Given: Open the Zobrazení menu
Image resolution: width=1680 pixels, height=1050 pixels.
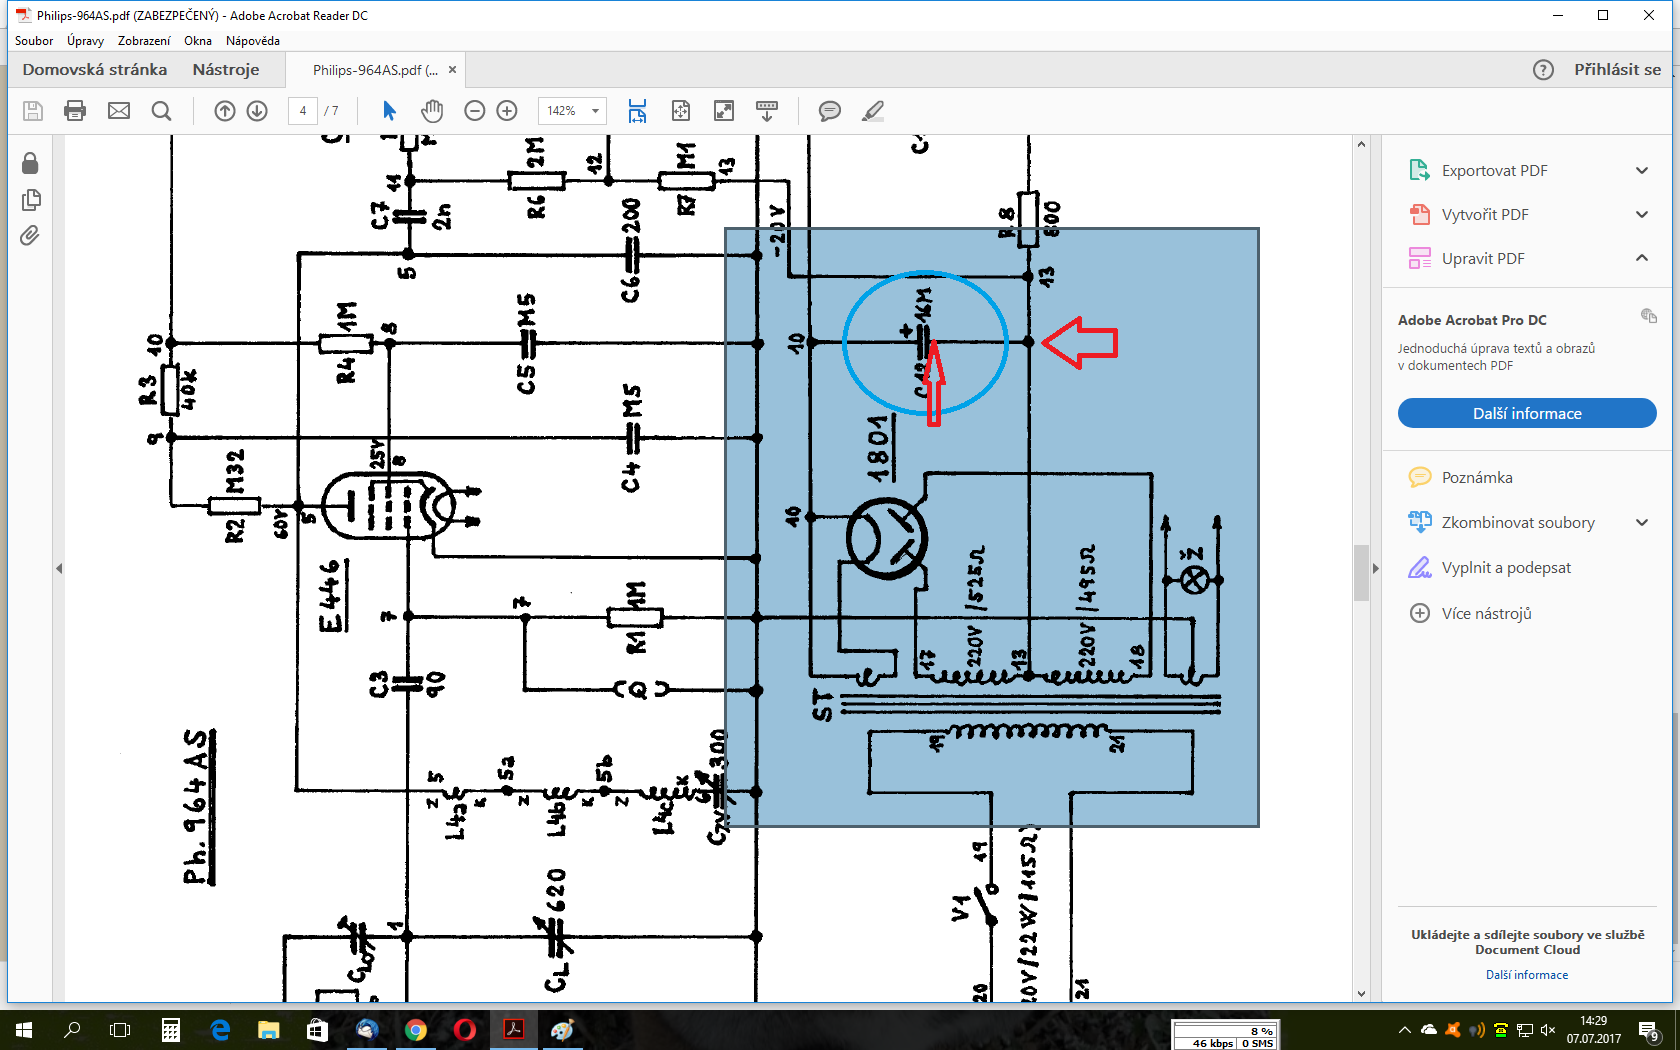Looking at the screenshot, I should click(x=144, y=41).
